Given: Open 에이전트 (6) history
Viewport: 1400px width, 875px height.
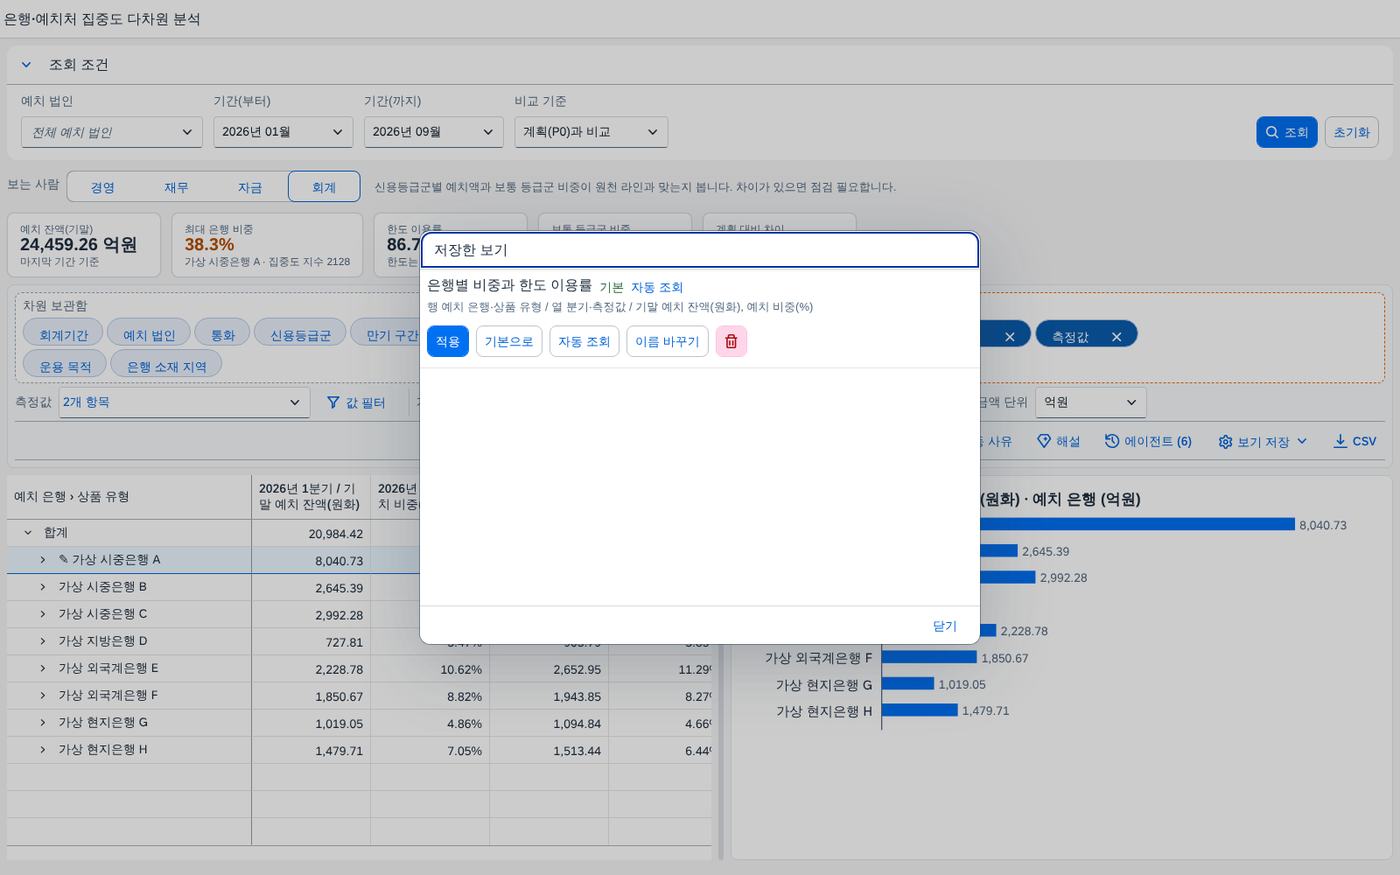Looking at the screenshot, I should point(1148,441).
